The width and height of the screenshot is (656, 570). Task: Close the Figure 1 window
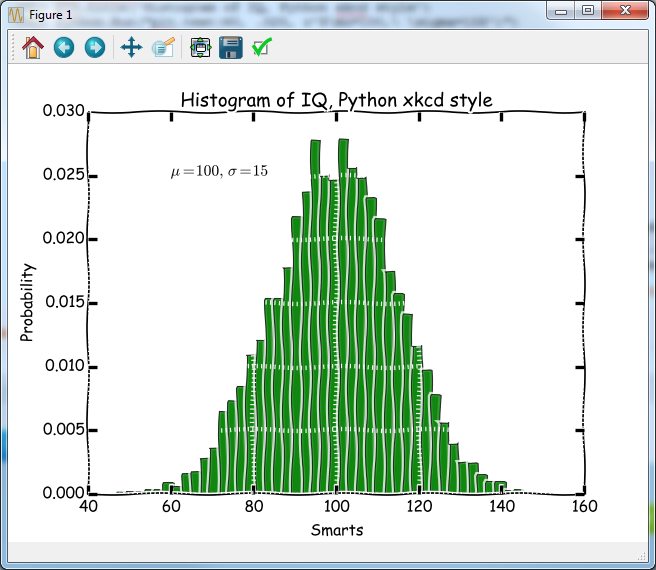pos(625,11)
